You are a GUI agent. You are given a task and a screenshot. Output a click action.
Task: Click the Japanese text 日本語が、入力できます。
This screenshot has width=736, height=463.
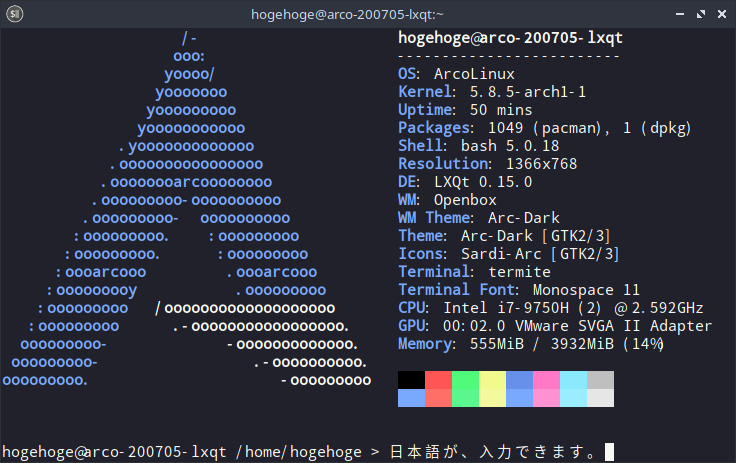[x=492, y=452]
